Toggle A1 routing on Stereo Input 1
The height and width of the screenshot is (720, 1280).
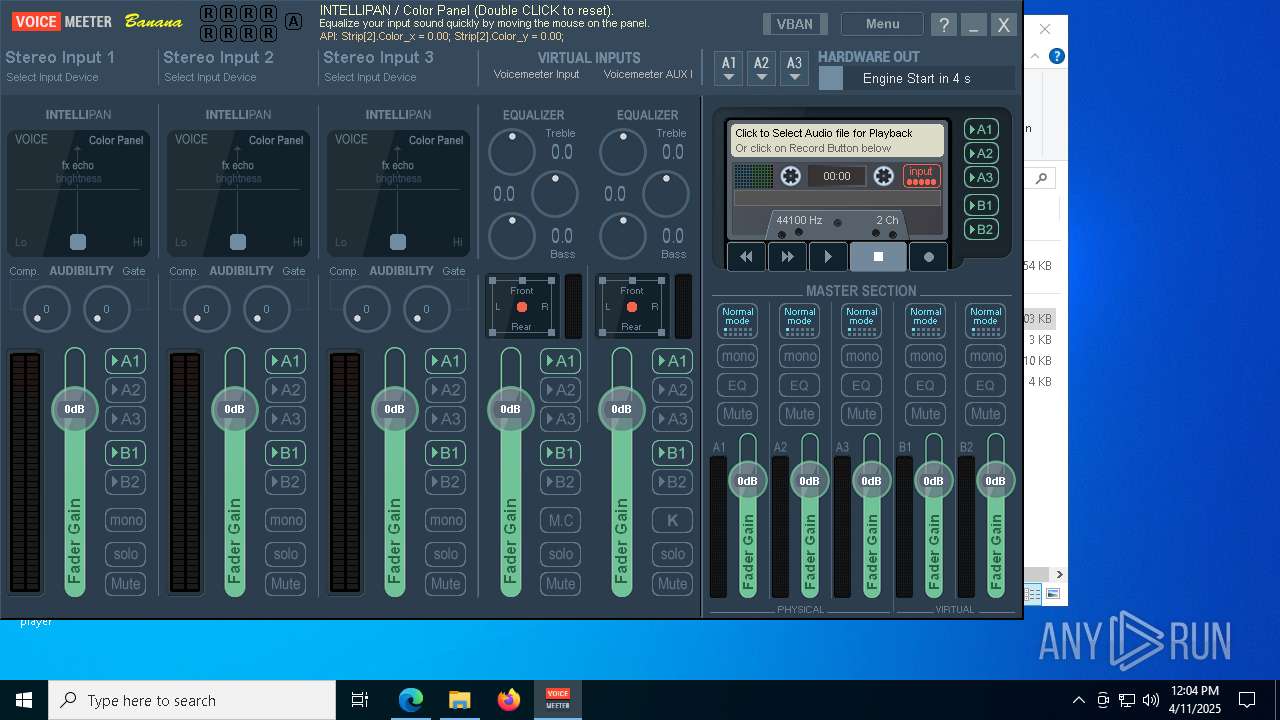pos(125,361)
